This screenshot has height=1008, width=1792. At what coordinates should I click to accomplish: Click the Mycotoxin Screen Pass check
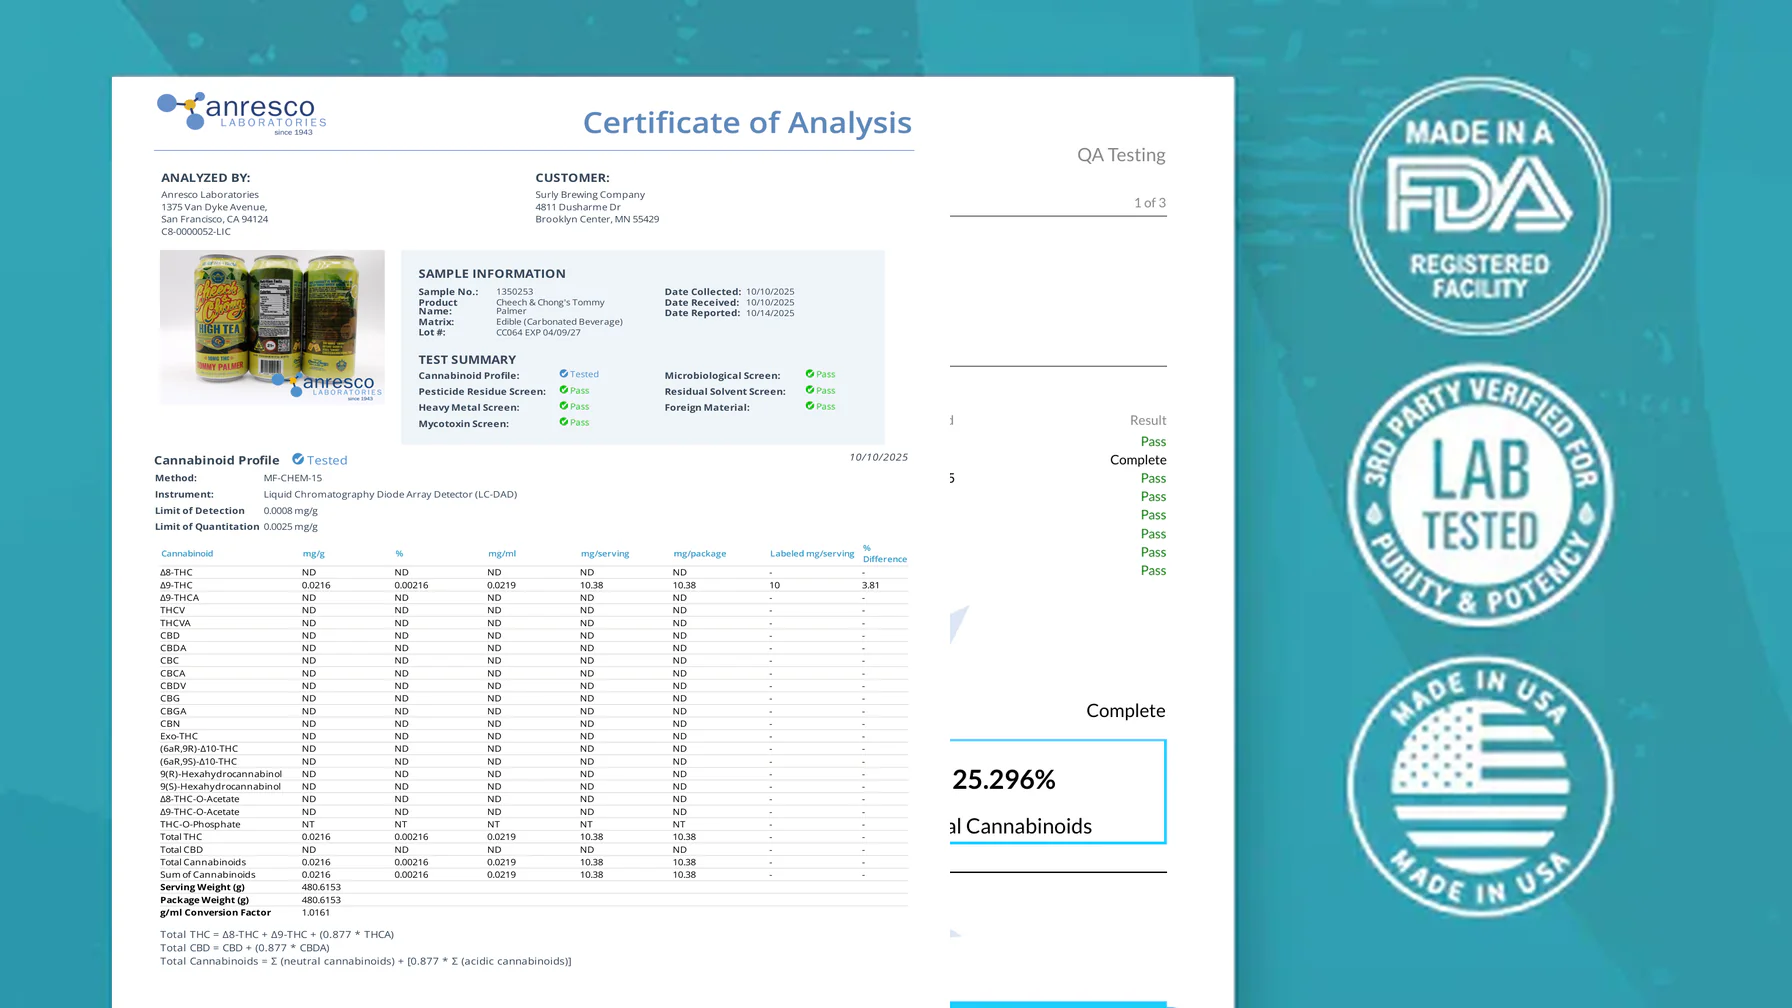click(x=564, y=422)
